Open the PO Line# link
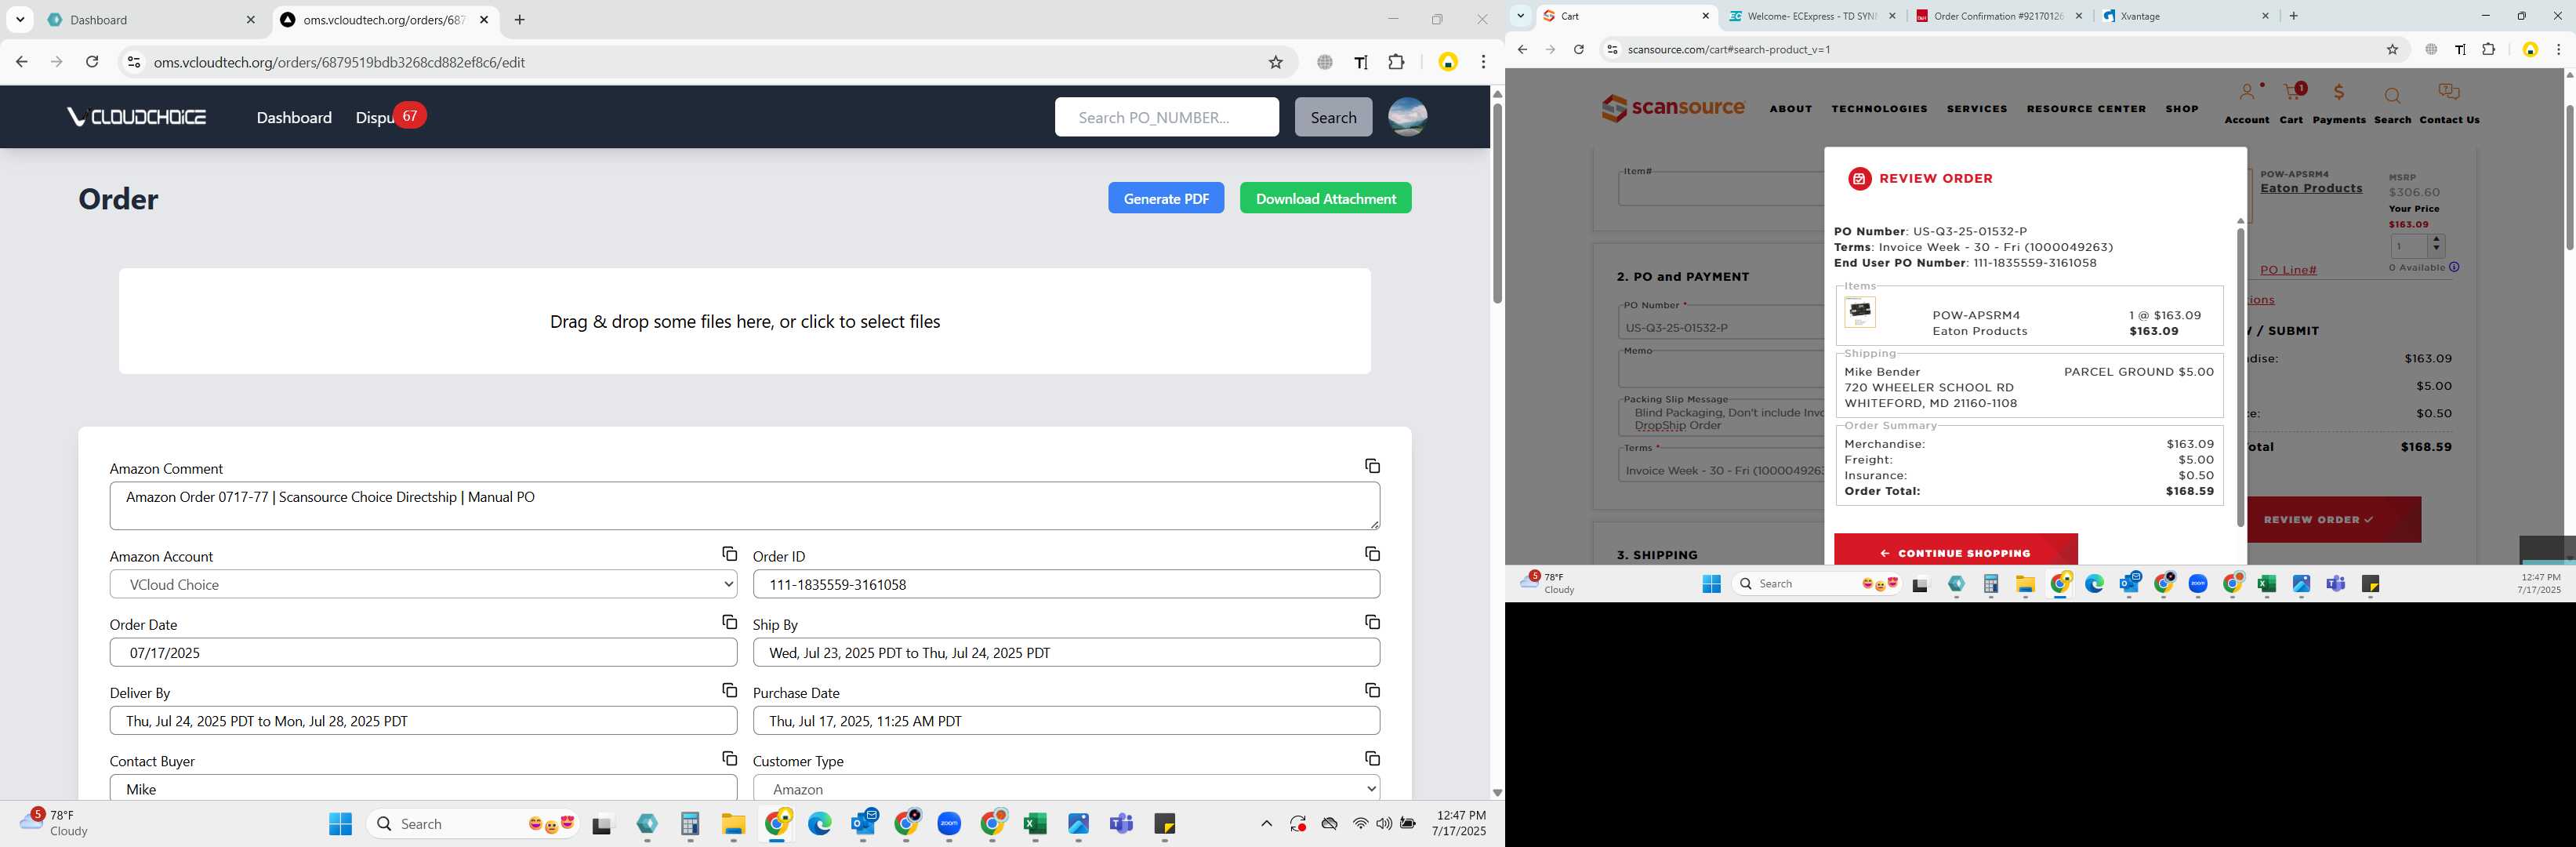Screen dimensions: 2576x847 click(2288, 270)
